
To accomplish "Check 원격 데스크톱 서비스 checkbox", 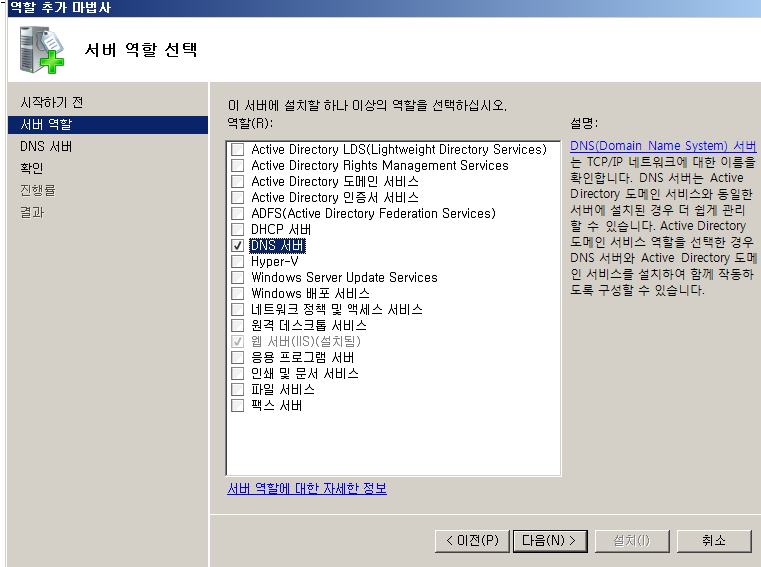I will point(237,325).
